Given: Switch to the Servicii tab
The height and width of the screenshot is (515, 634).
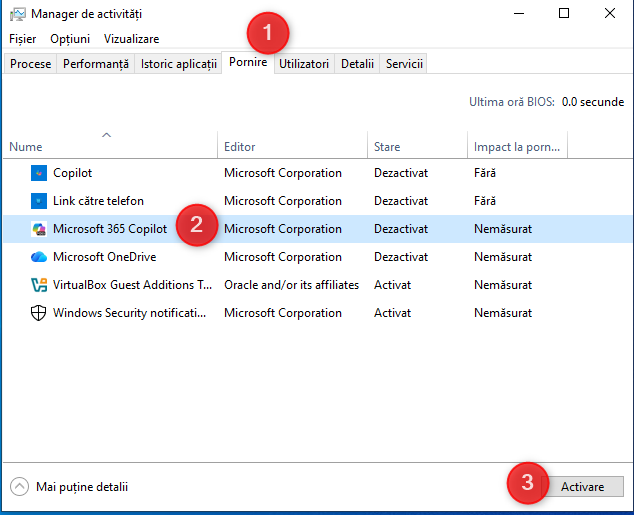Looking at the screenshot, I should click(x=404, y=64).
